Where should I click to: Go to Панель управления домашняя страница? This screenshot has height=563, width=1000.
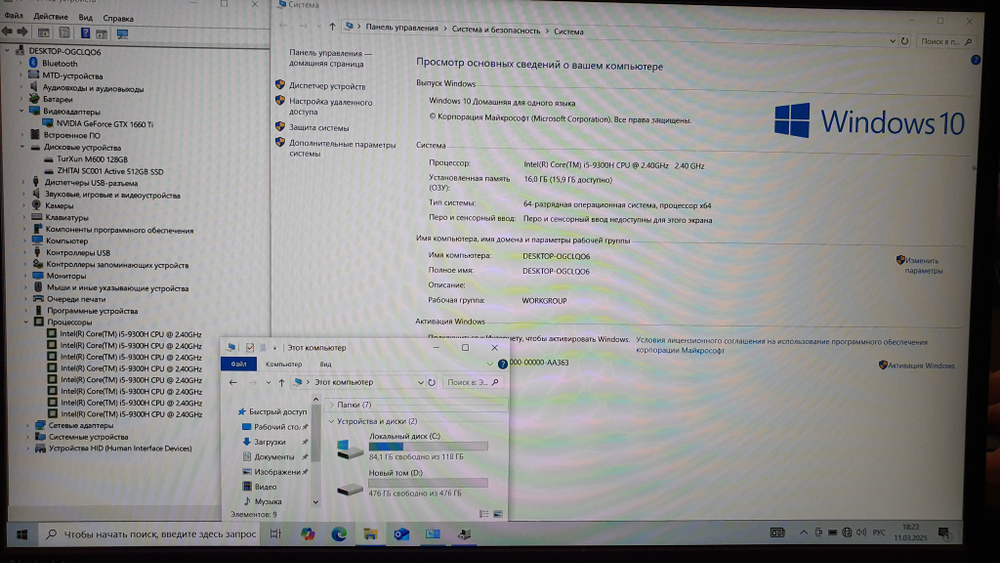tap(330, 58)
